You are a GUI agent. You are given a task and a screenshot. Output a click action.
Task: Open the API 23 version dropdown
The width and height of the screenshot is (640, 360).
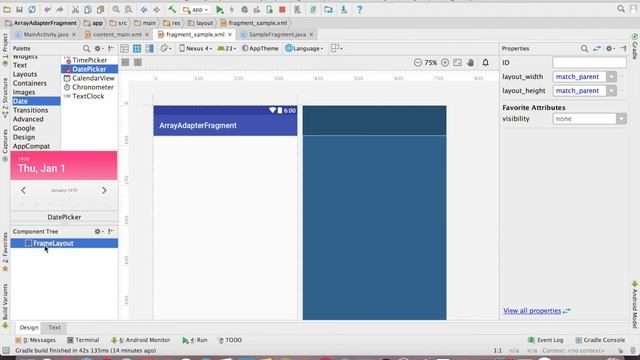pyautogui.click(x=227, y=49)
